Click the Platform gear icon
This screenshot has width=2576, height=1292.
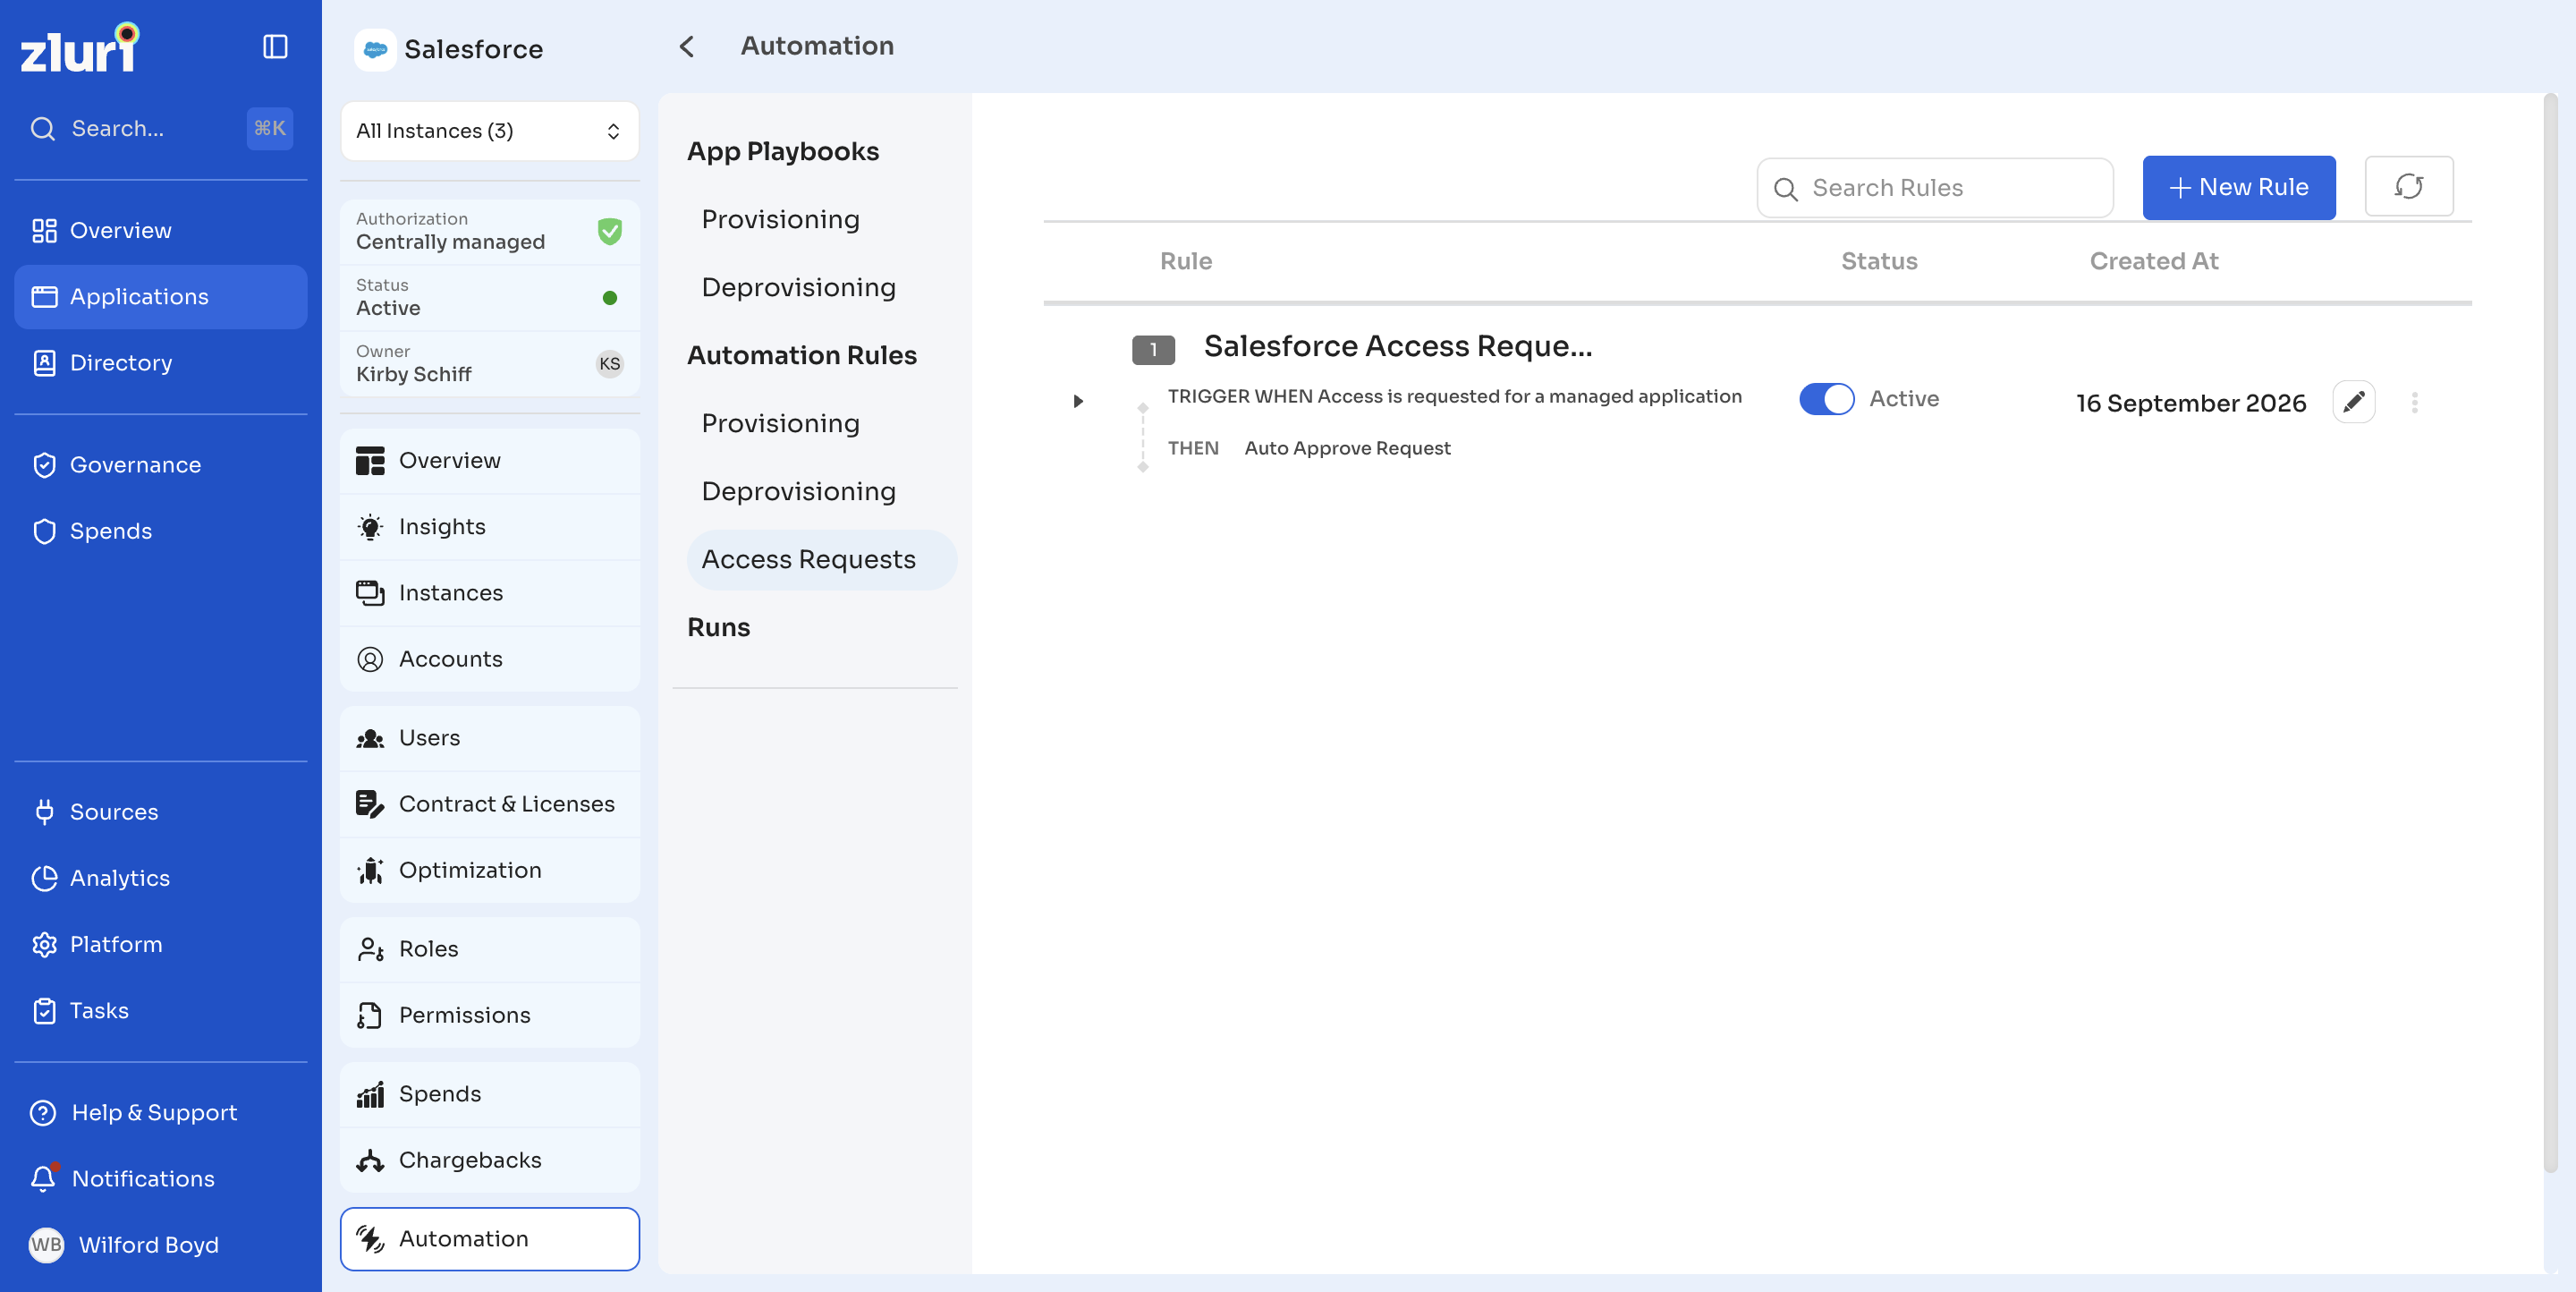[x=44, y=944]
